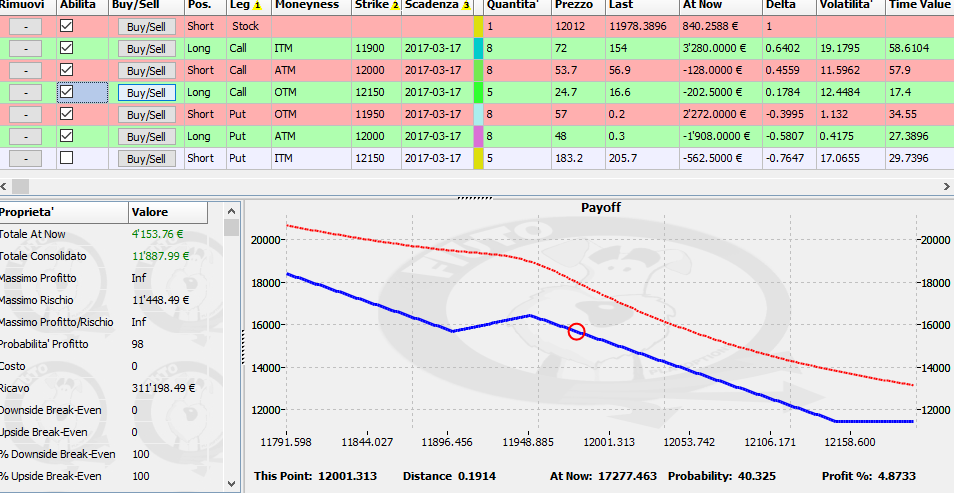Screen dimensions: 954x493
Task: Disable the Short Stock leg checkbox
Action: point(66,26)
